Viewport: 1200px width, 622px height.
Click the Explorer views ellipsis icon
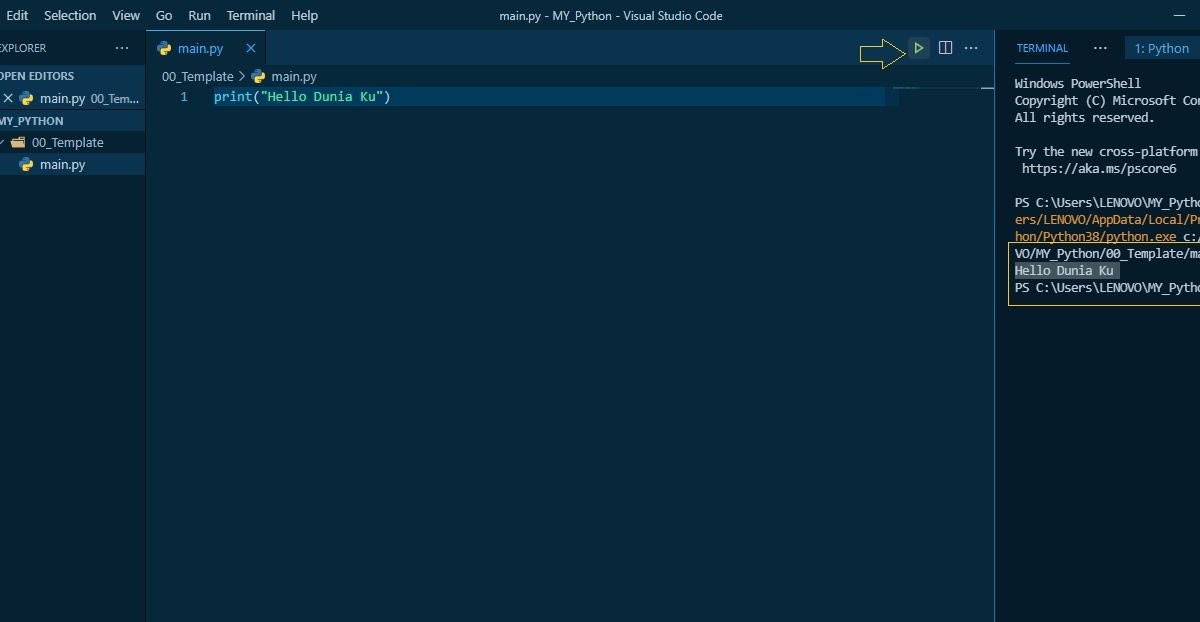tap(121, 47)
